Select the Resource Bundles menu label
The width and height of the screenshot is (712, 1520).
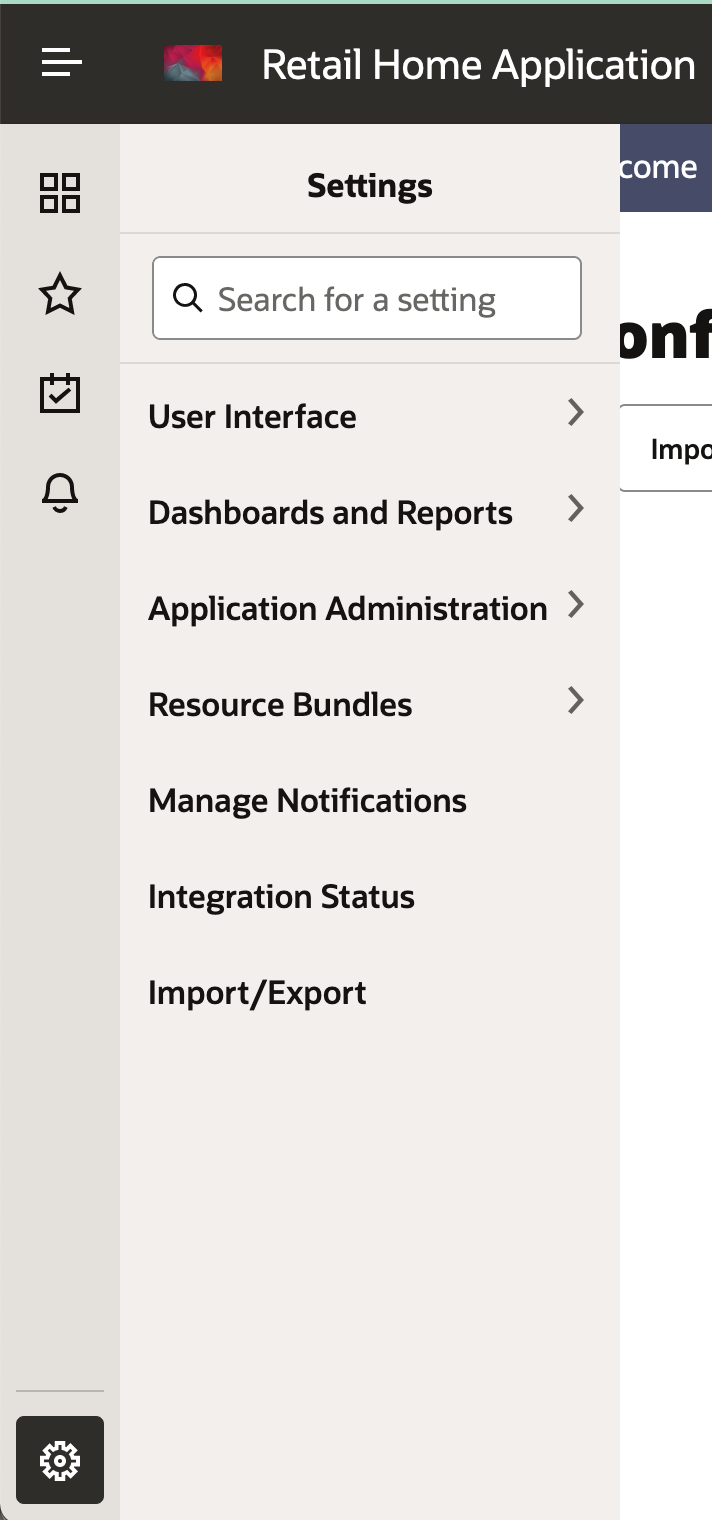click(280, 705)
